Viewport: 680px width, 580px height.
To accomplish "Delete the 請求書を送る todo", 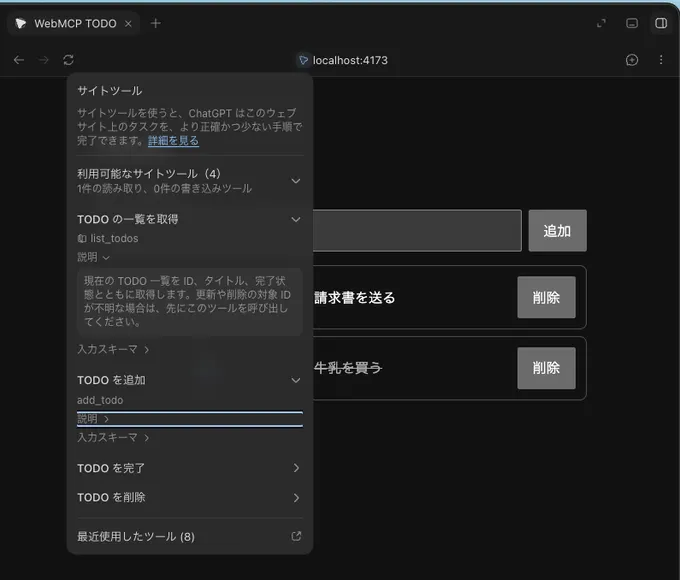I will (546, 297).
